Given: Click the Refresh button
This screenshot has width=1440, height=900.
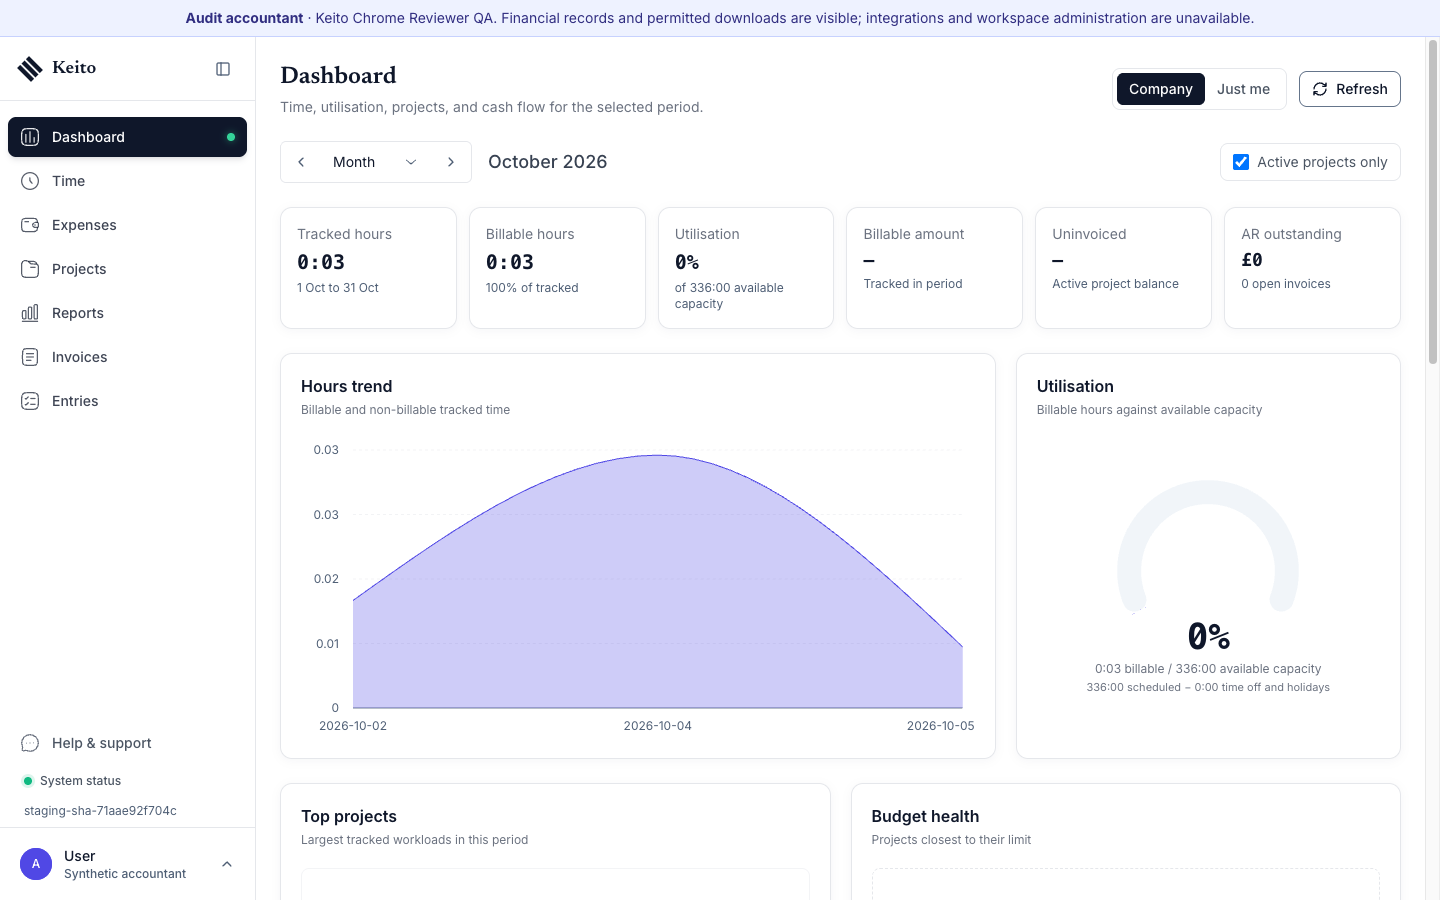Looking at the screenshot, I should (x=1349, y=89).
